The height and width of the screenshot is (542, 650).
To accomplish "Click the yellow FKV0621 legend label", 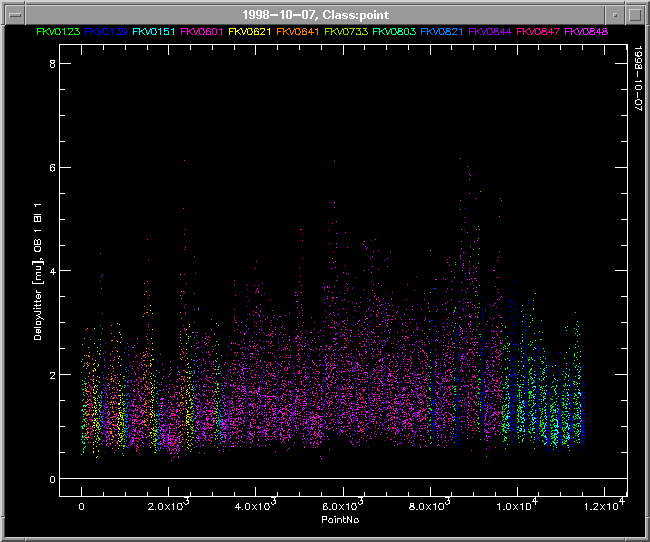I will pos(249,32).
